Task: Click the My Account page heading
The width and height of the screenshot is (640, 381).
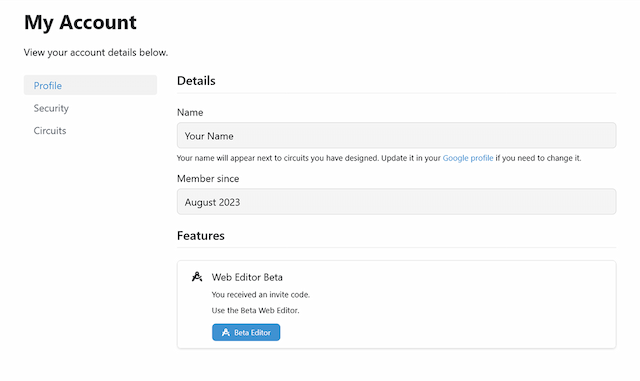Action: point(80,22)
